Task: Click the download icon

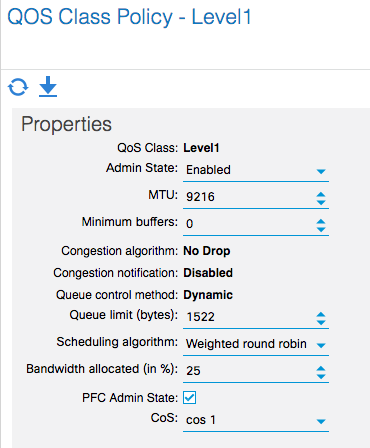Action: click(48, 87)
